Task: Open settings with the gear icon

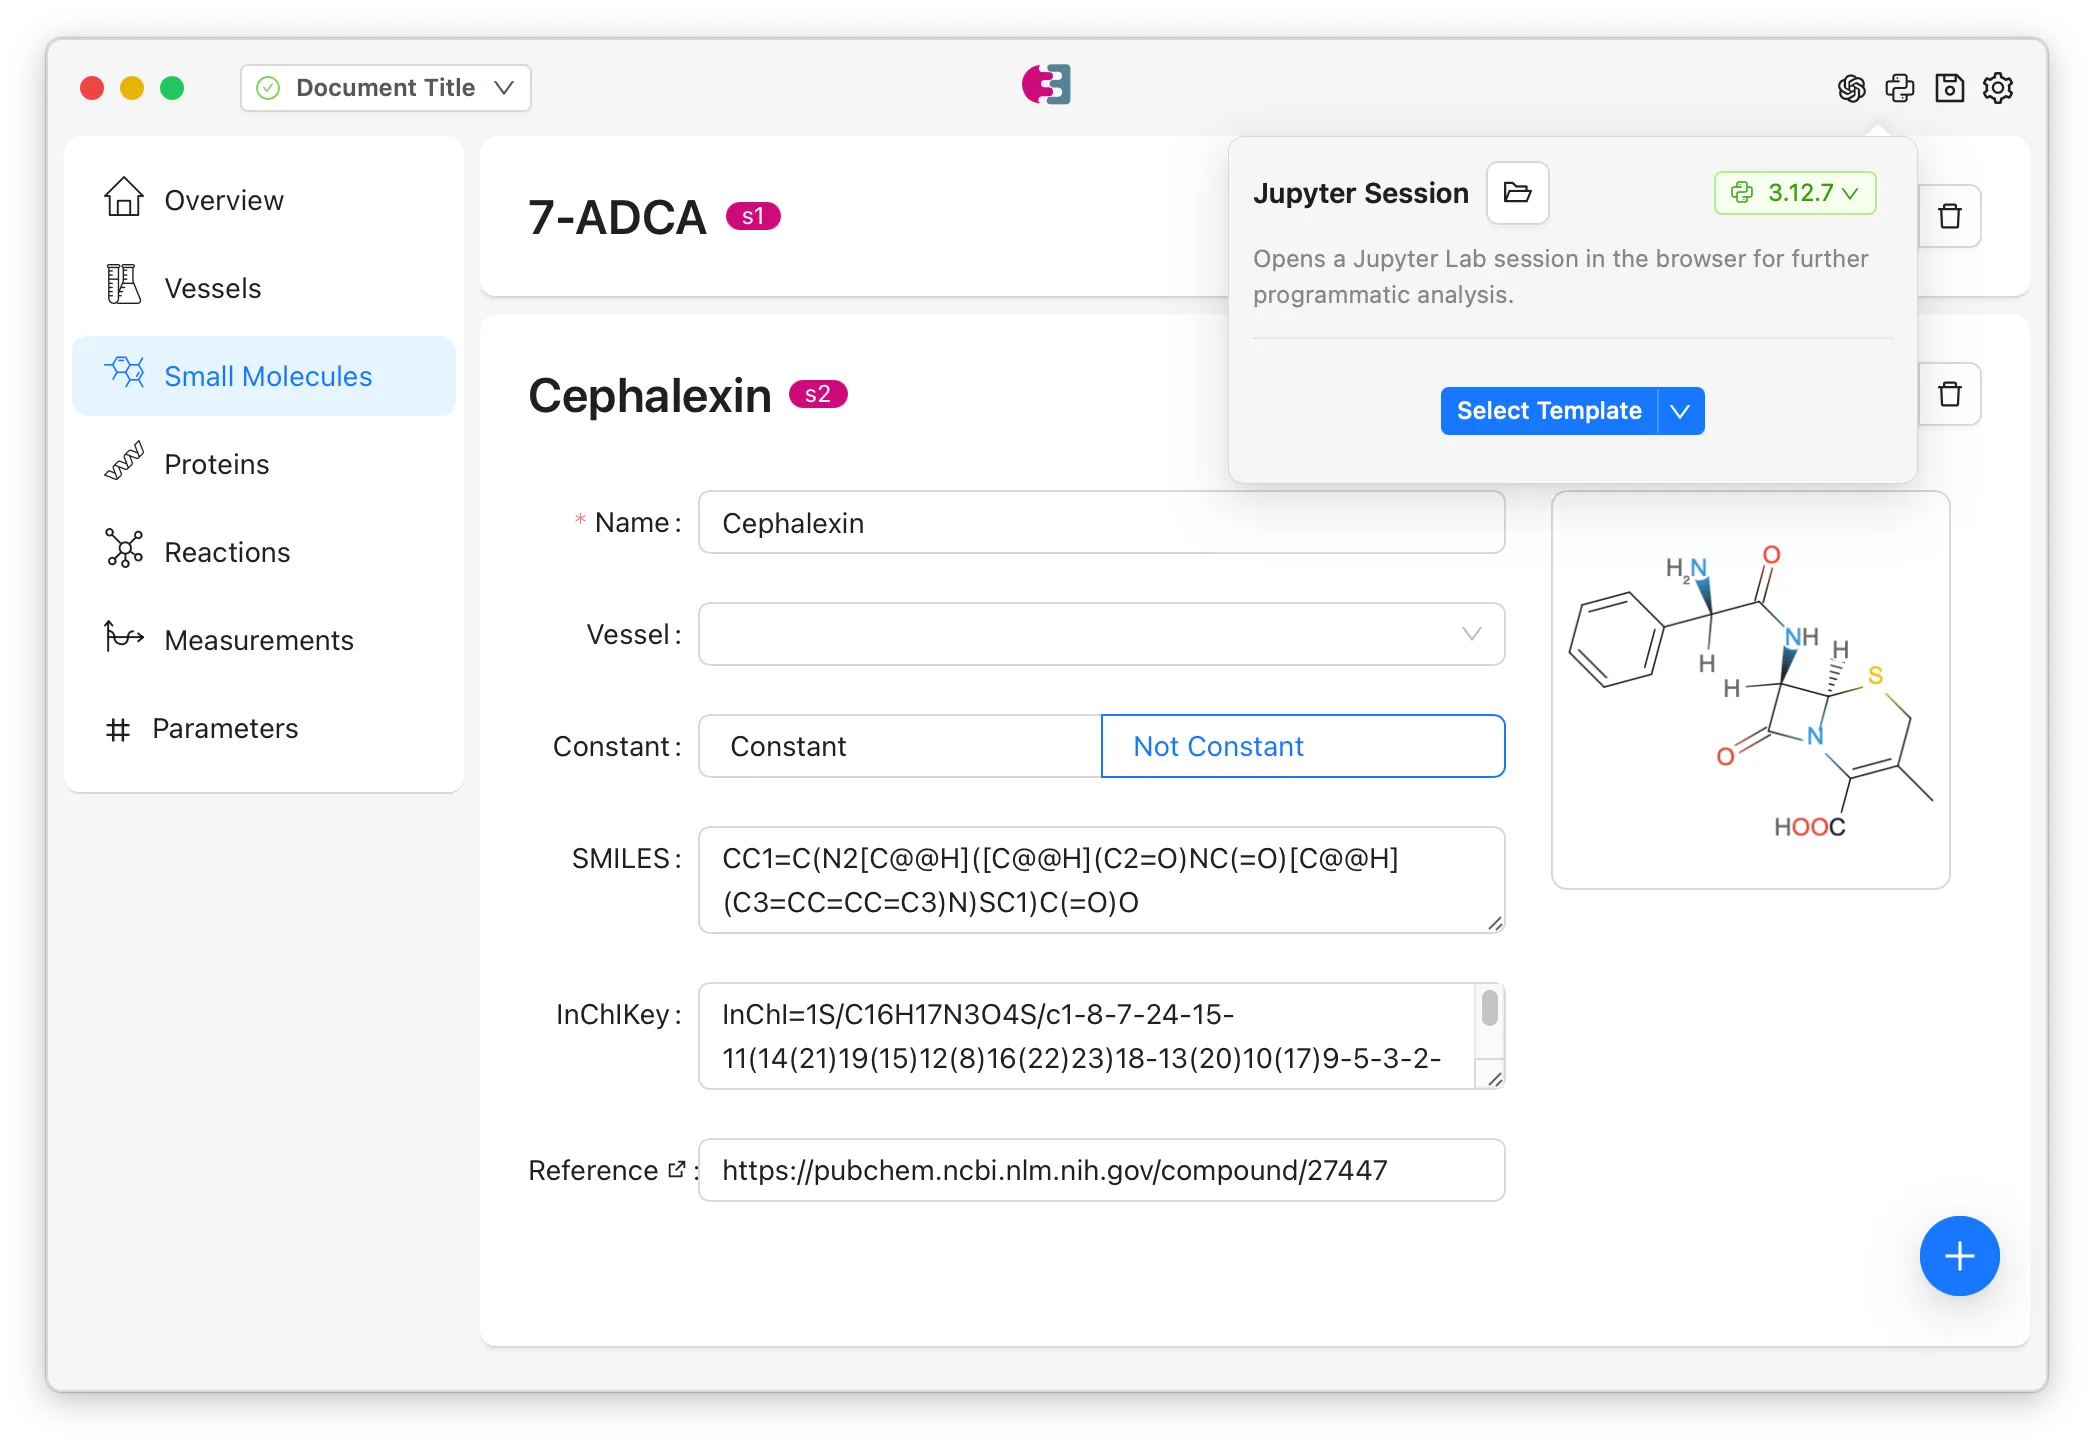Action: click(1997, 88)
